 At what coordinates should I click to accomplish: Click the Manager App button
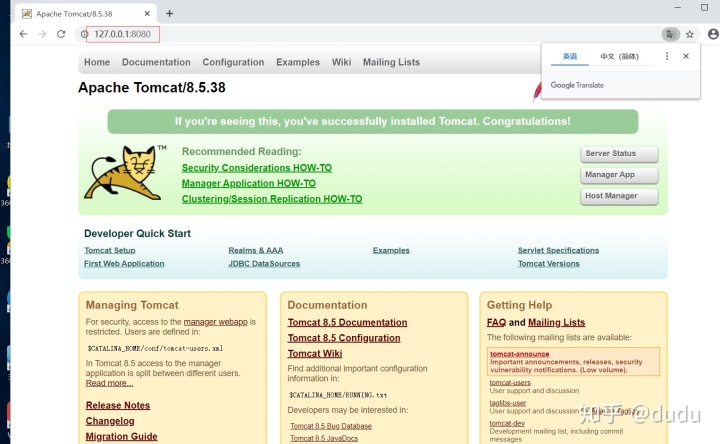(x=619, y=175)
